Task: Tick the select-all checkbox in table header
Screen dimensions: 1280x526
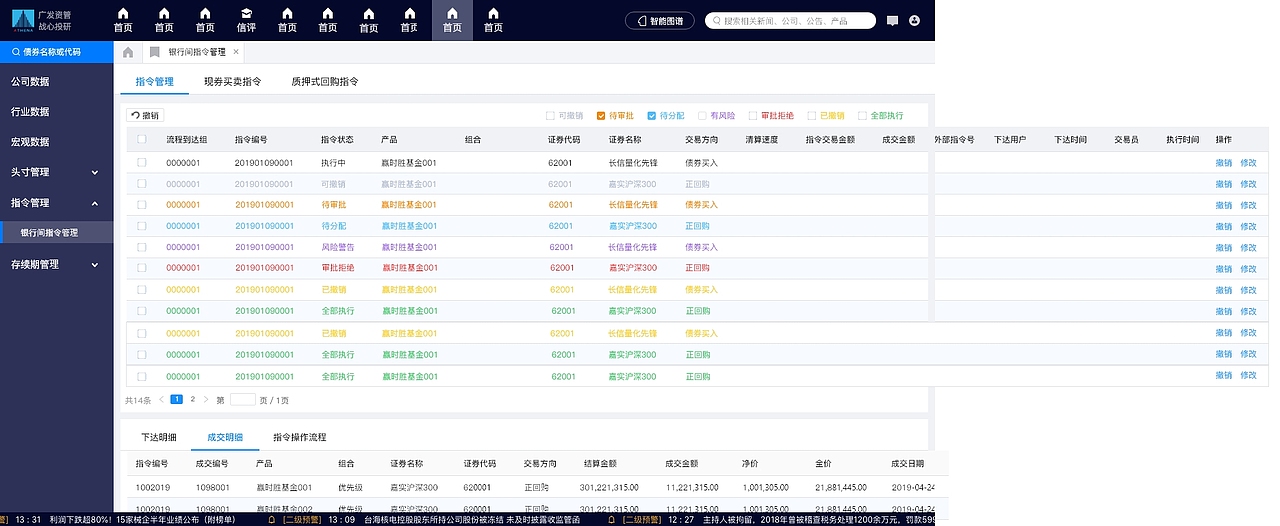Action: (x=142, y=140)
